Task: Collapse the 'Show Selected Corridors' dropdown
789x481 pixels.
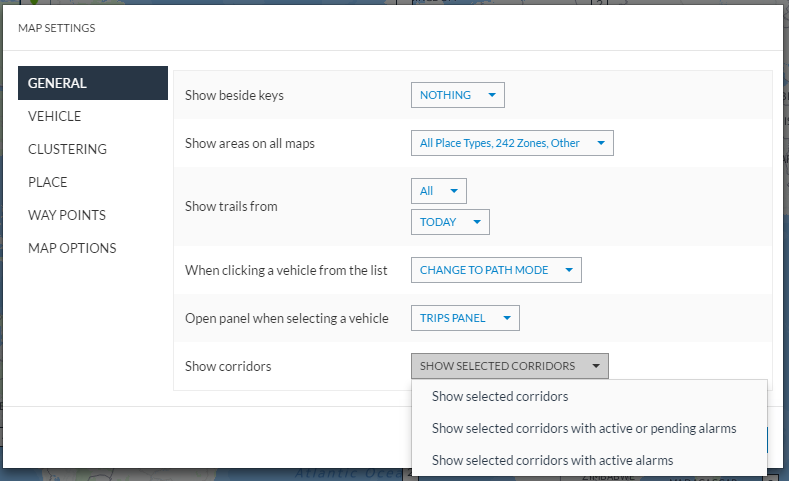Action: [508, 366]
